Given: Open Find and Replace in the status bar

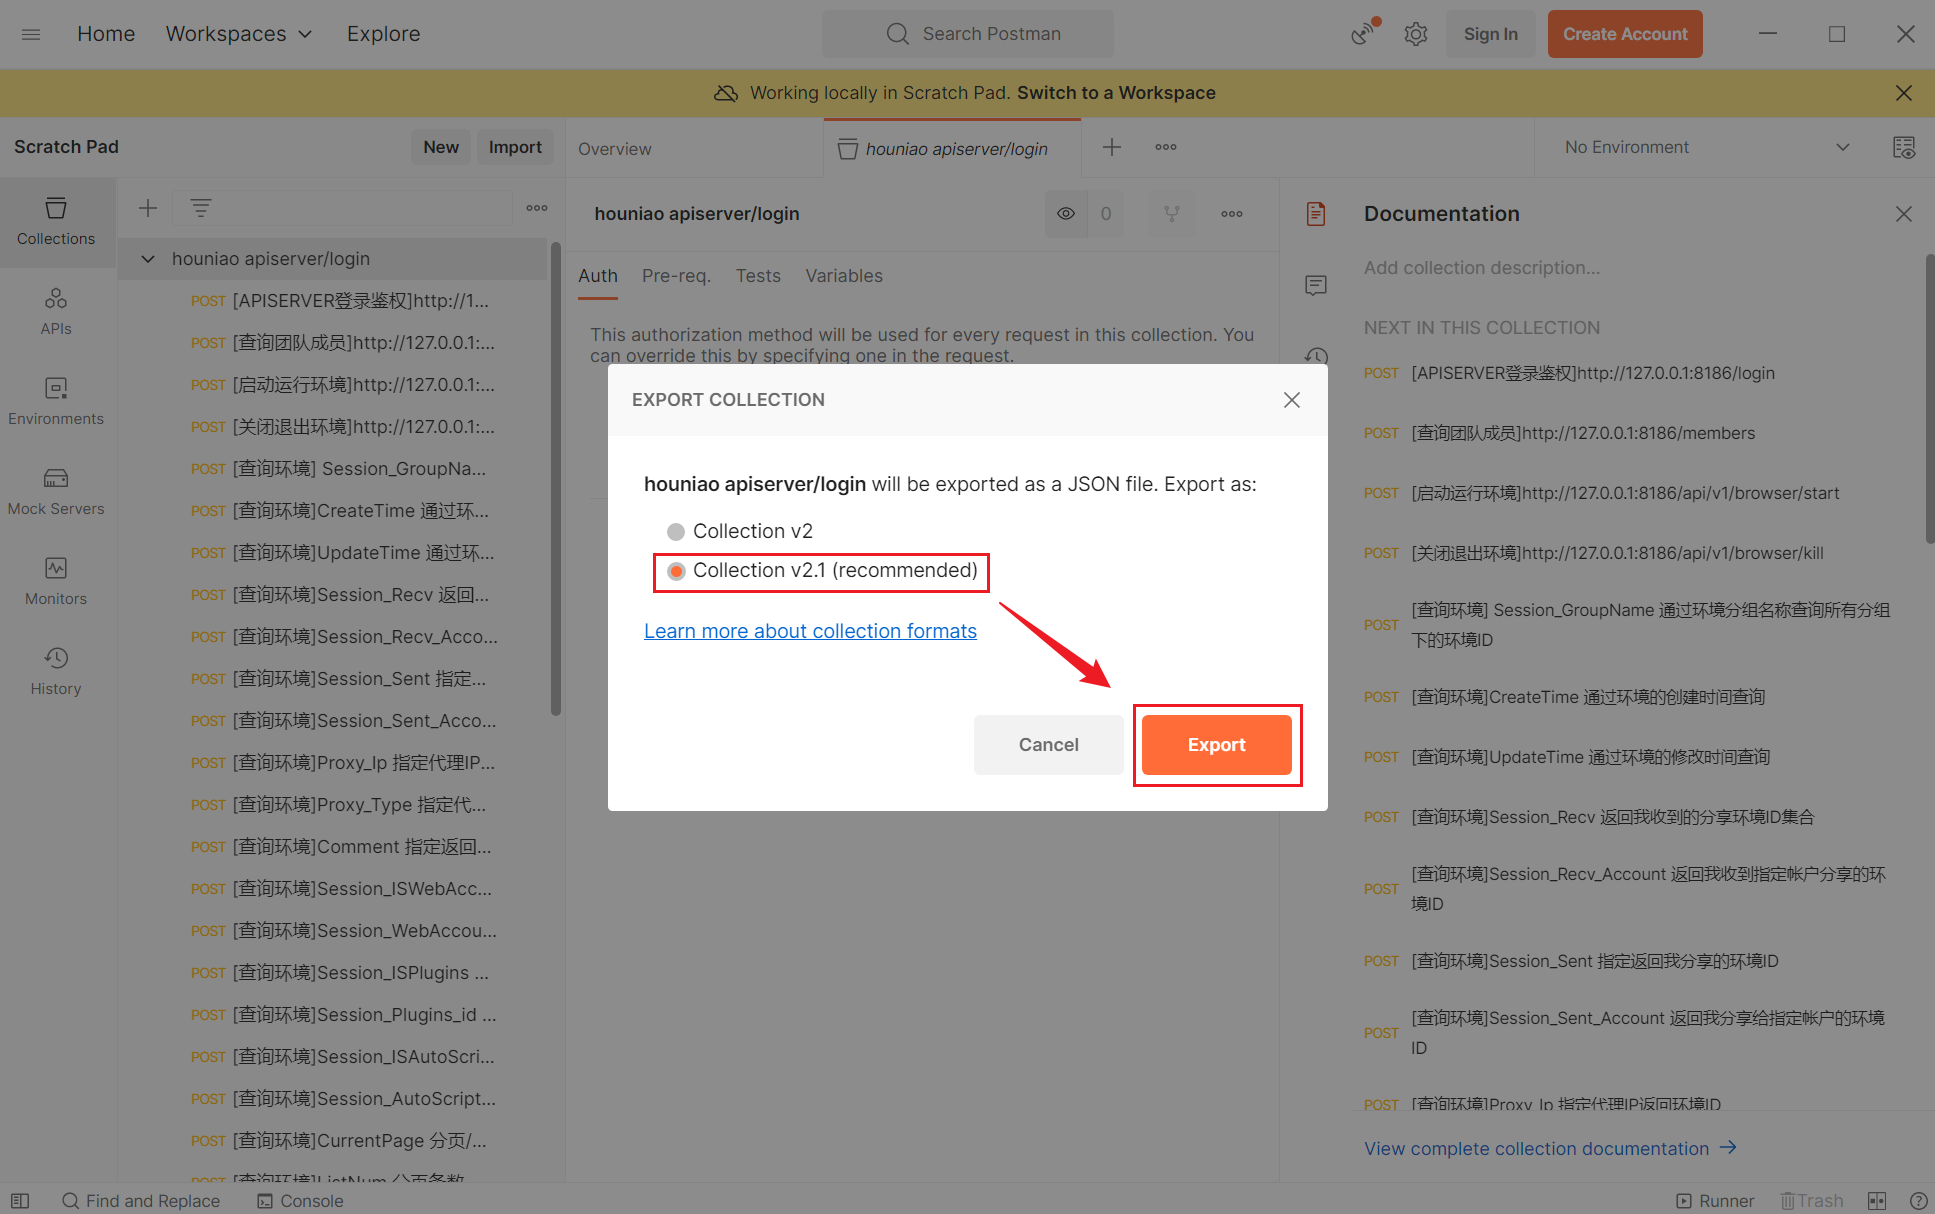Looking at the screenshot, I should 141,1200.
